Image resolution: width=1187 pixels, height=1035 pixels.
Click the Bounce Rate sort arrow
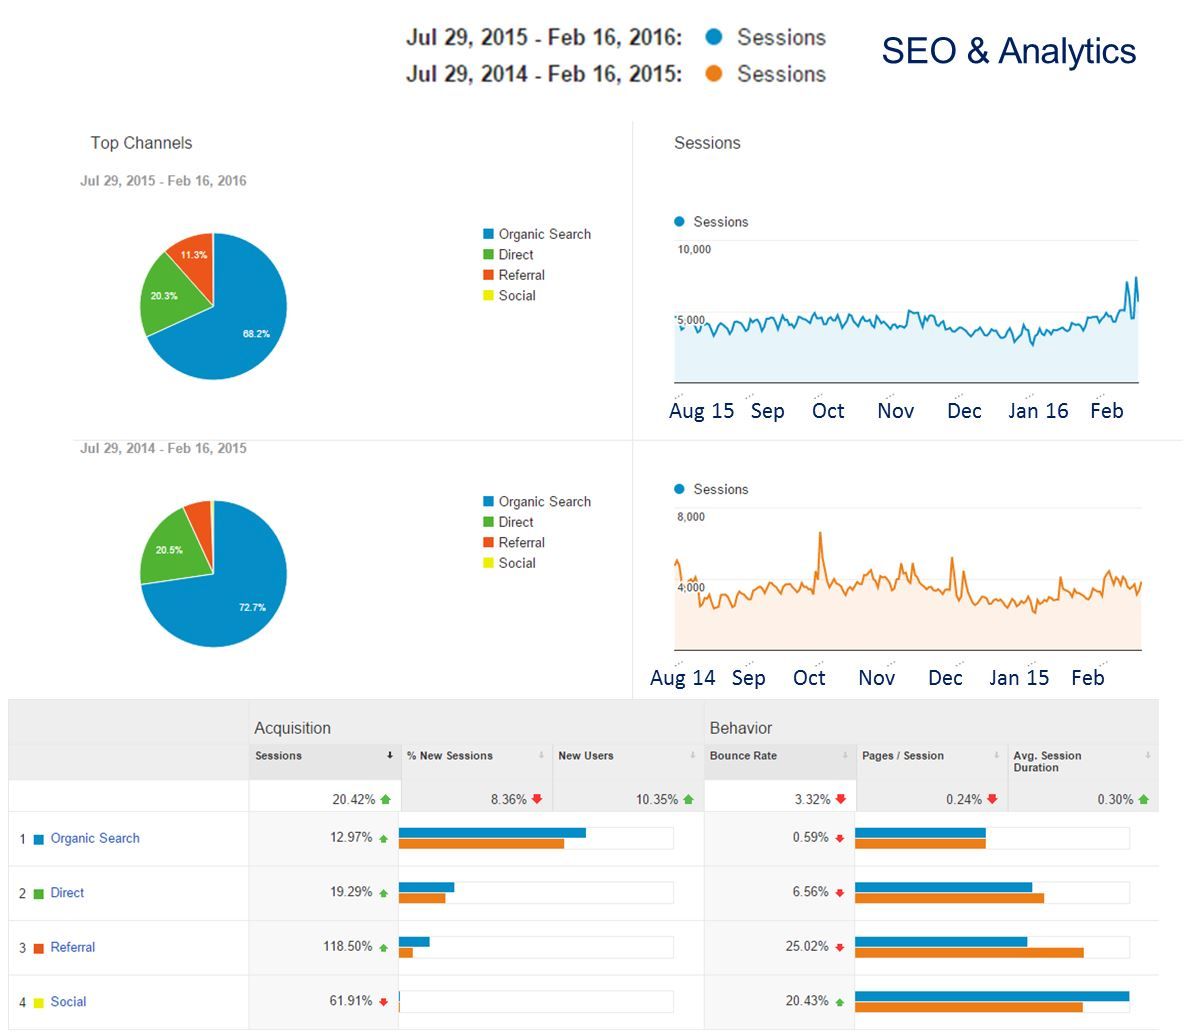tap(845, 755)
